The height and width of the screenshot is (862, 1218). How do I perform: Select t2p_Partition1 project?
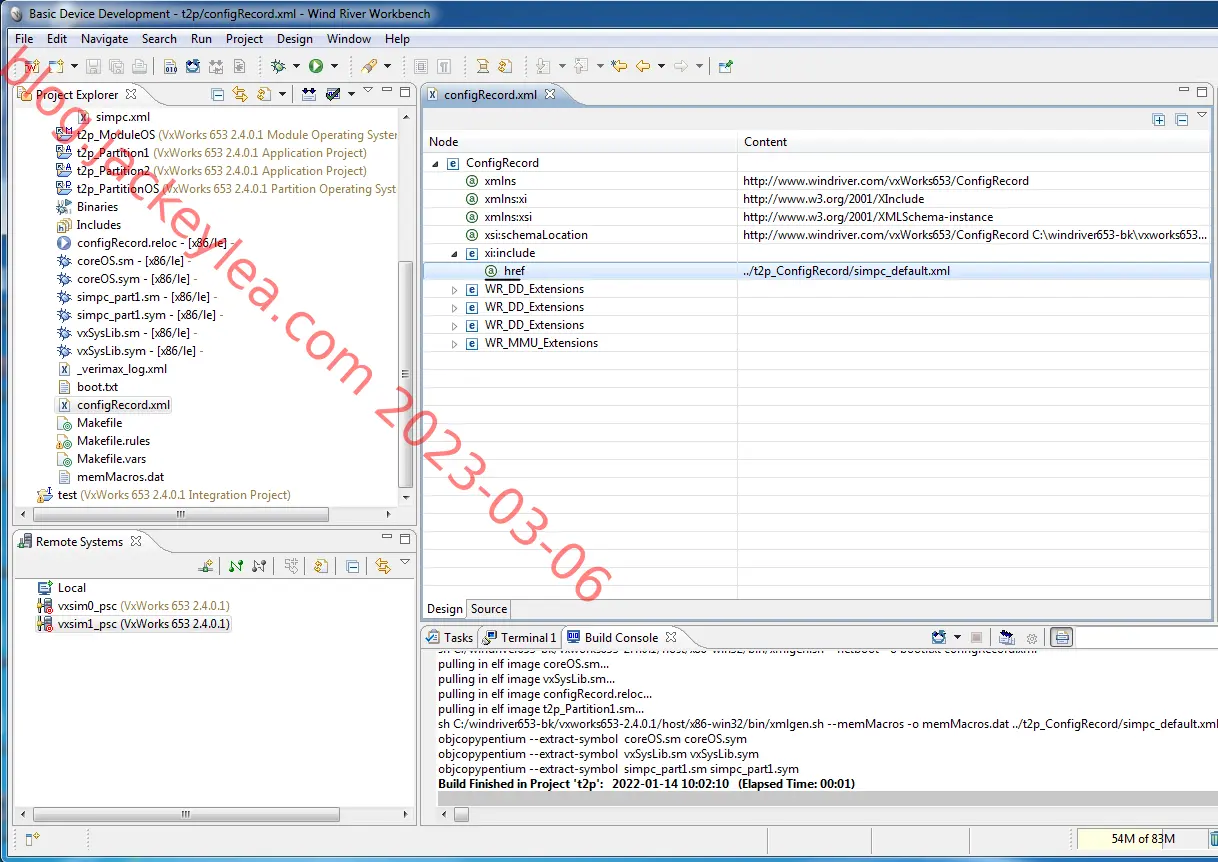113,153
